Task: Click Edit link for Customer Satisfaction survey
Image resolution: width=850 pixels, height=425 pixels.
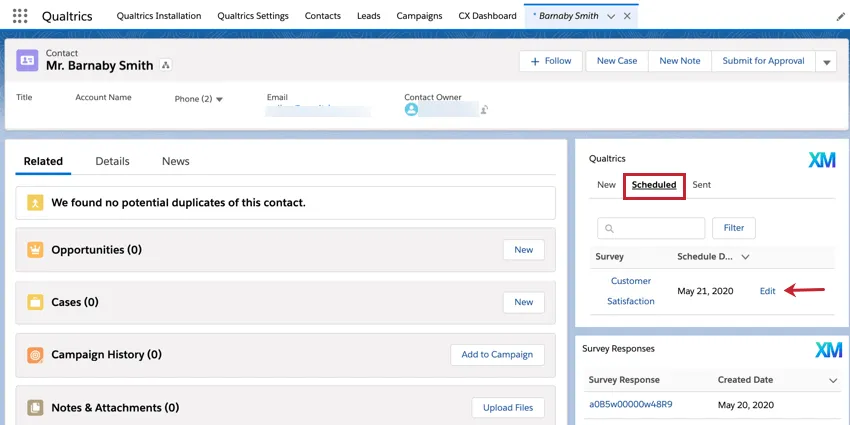Action: [x=767, y=291]
